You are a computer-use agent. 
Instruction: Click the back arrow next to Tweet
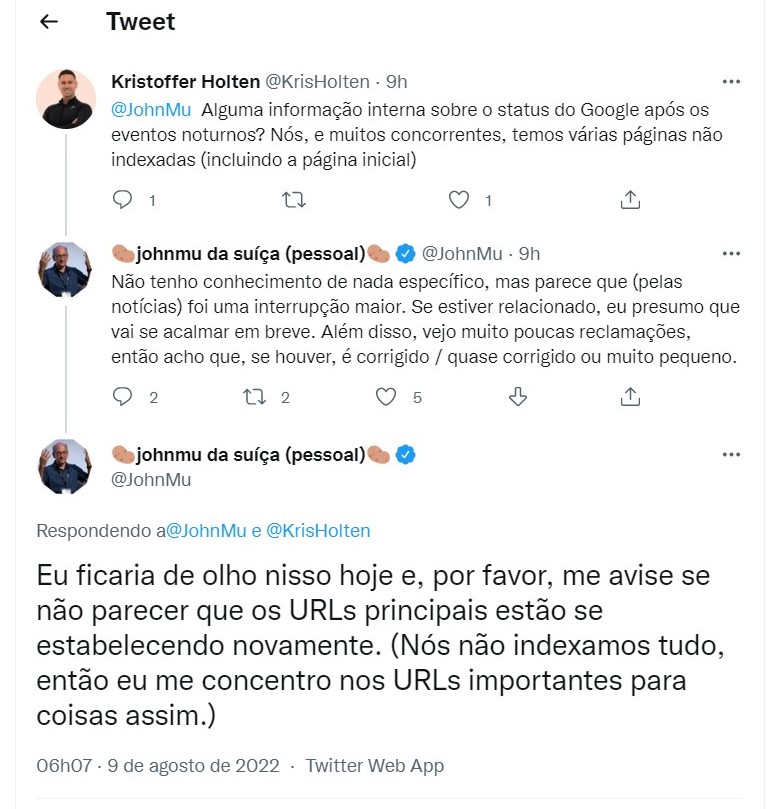(x=49, y=22)
